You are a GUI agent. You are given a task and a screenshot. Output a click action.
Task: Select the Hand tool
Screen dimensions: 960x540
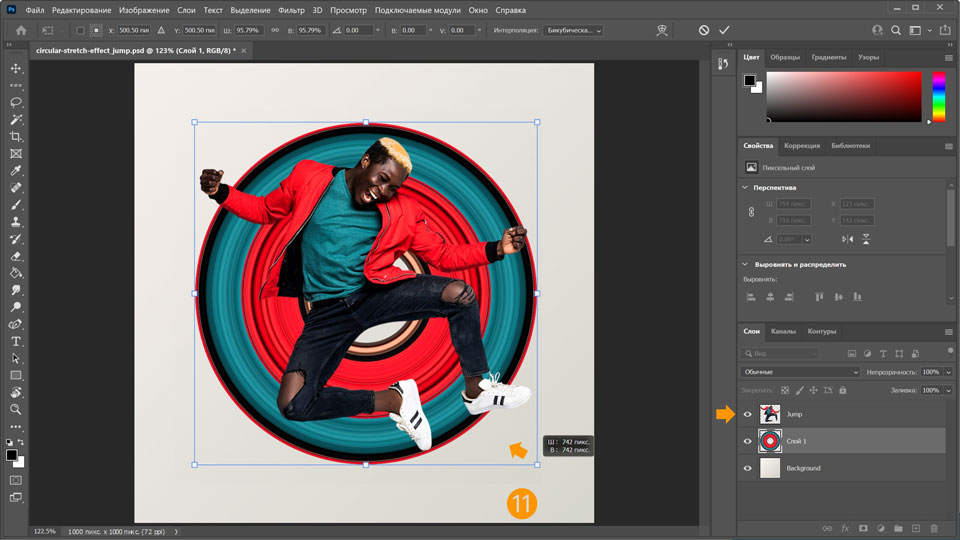pyautogui.click(x=16, y=392)
